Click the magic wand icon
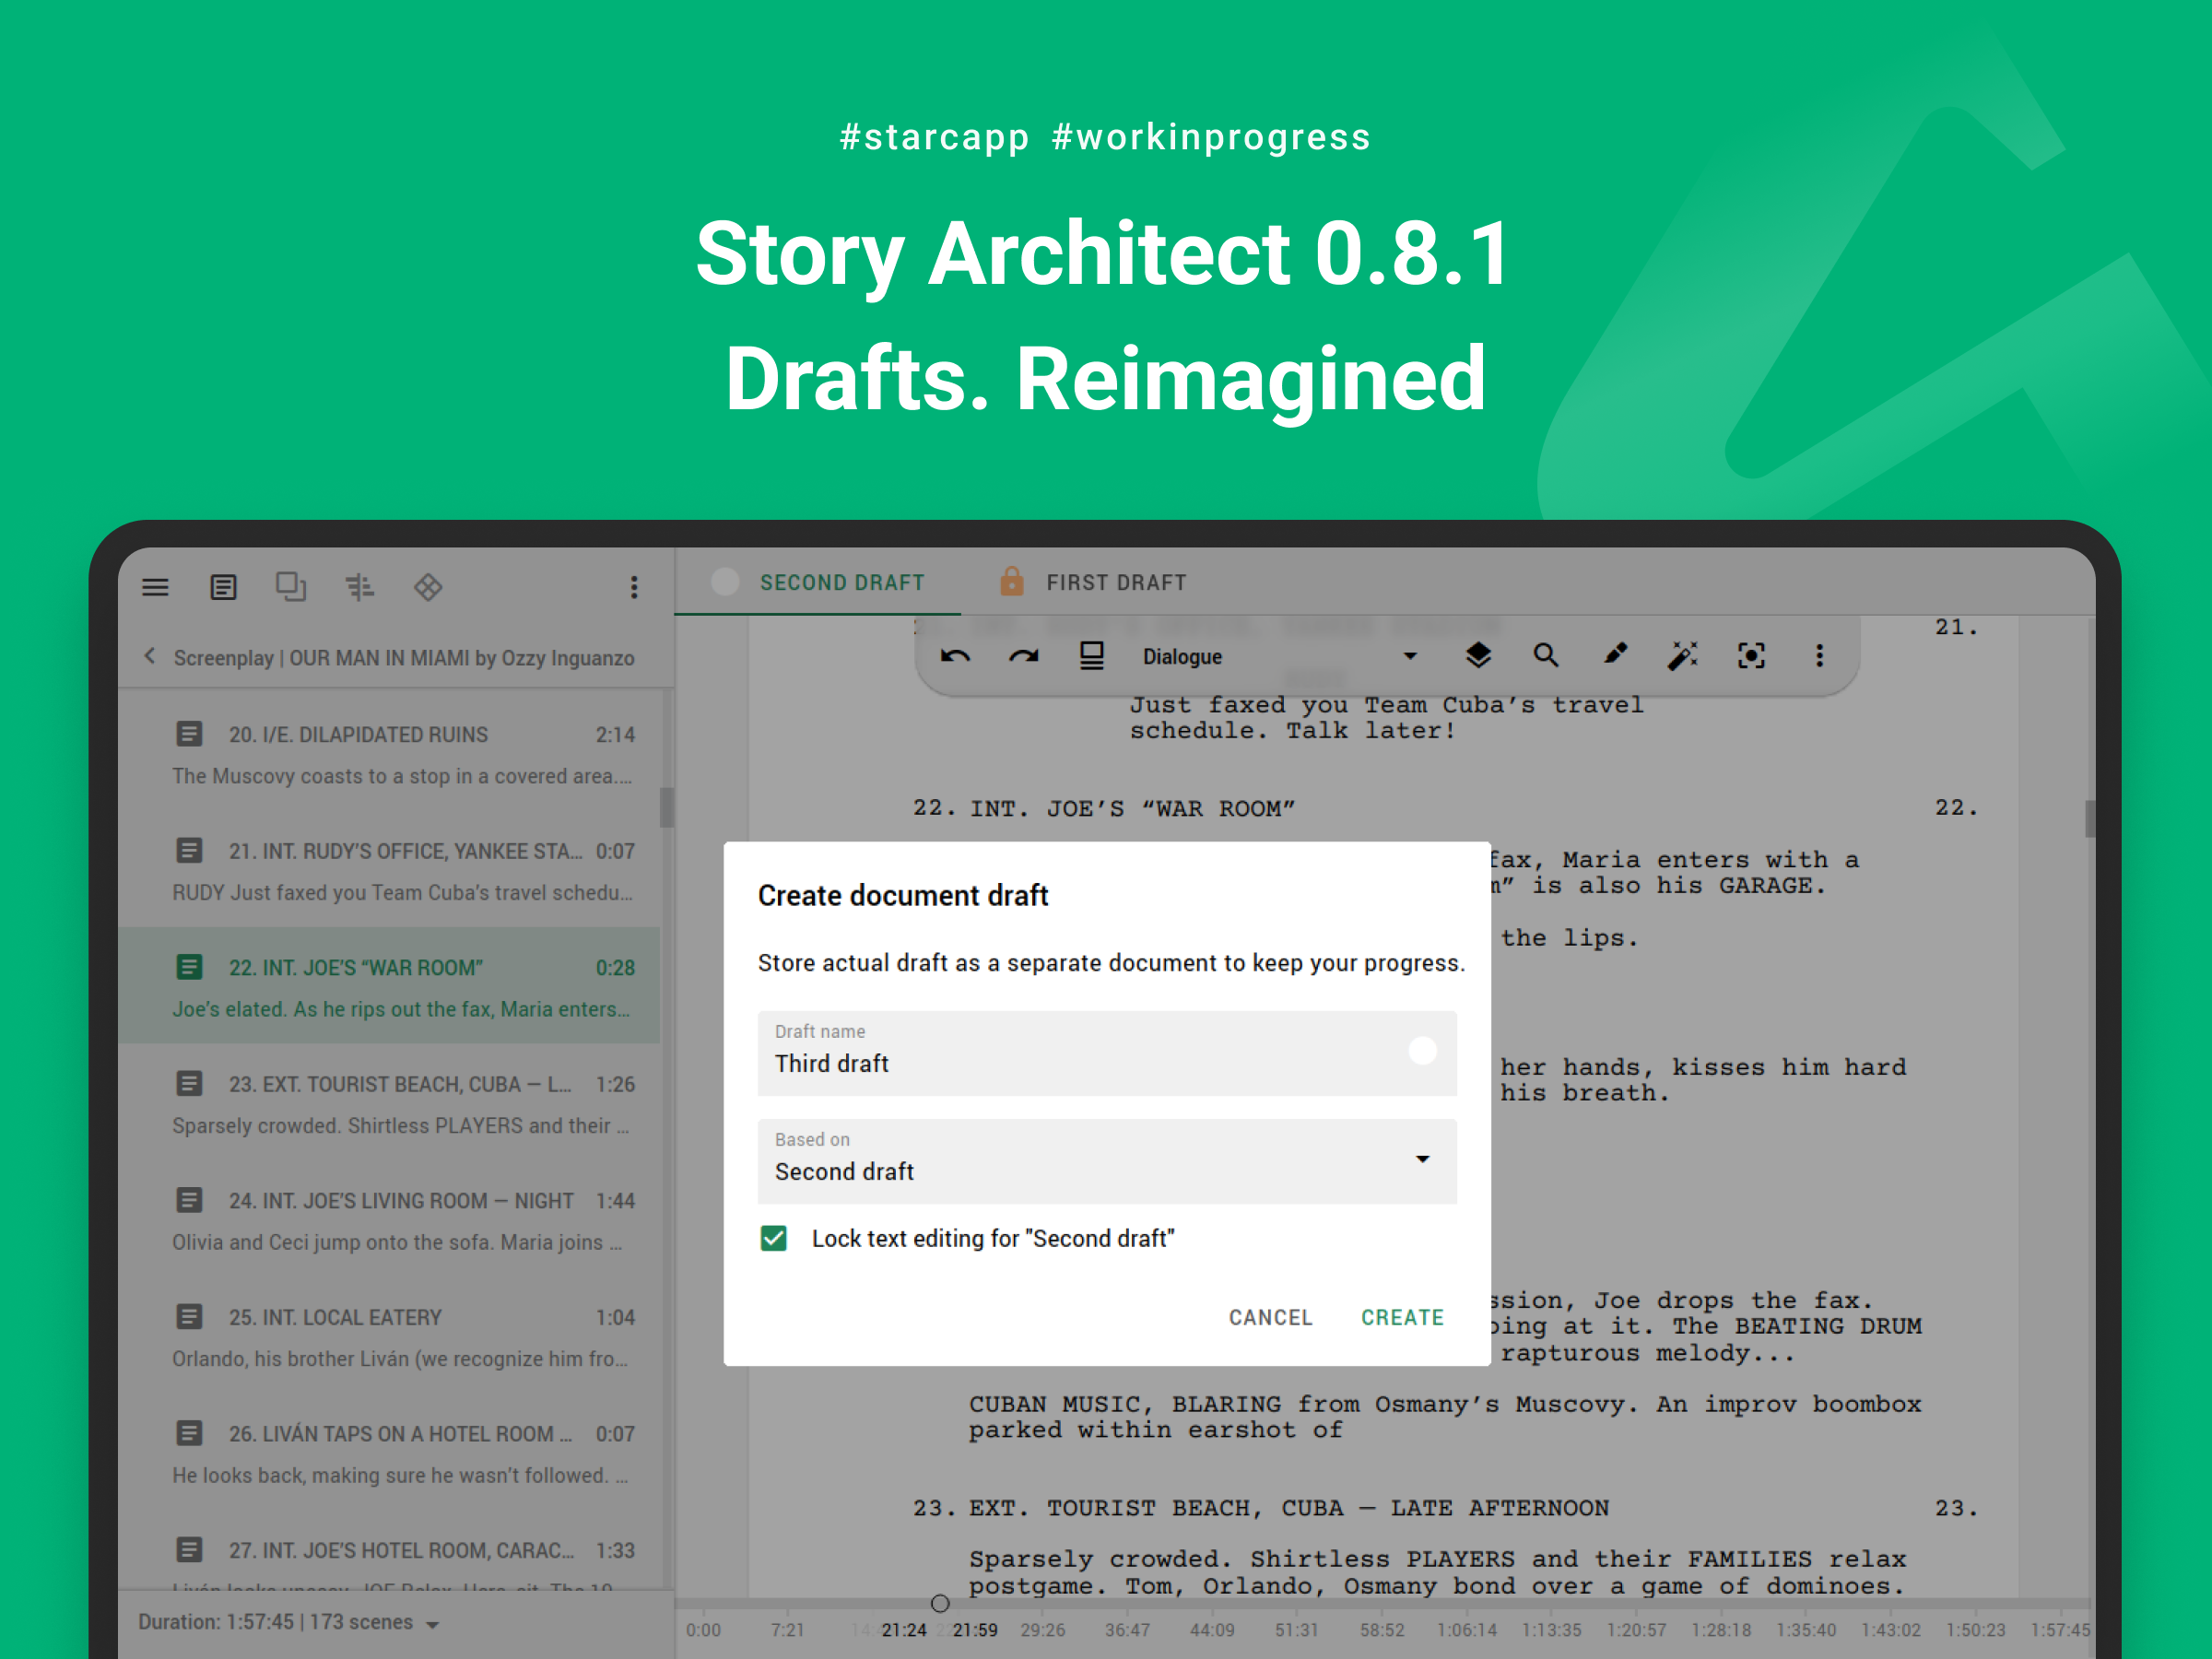2212x1659 pixels. pyautogui.click(x=1682, y=656)
